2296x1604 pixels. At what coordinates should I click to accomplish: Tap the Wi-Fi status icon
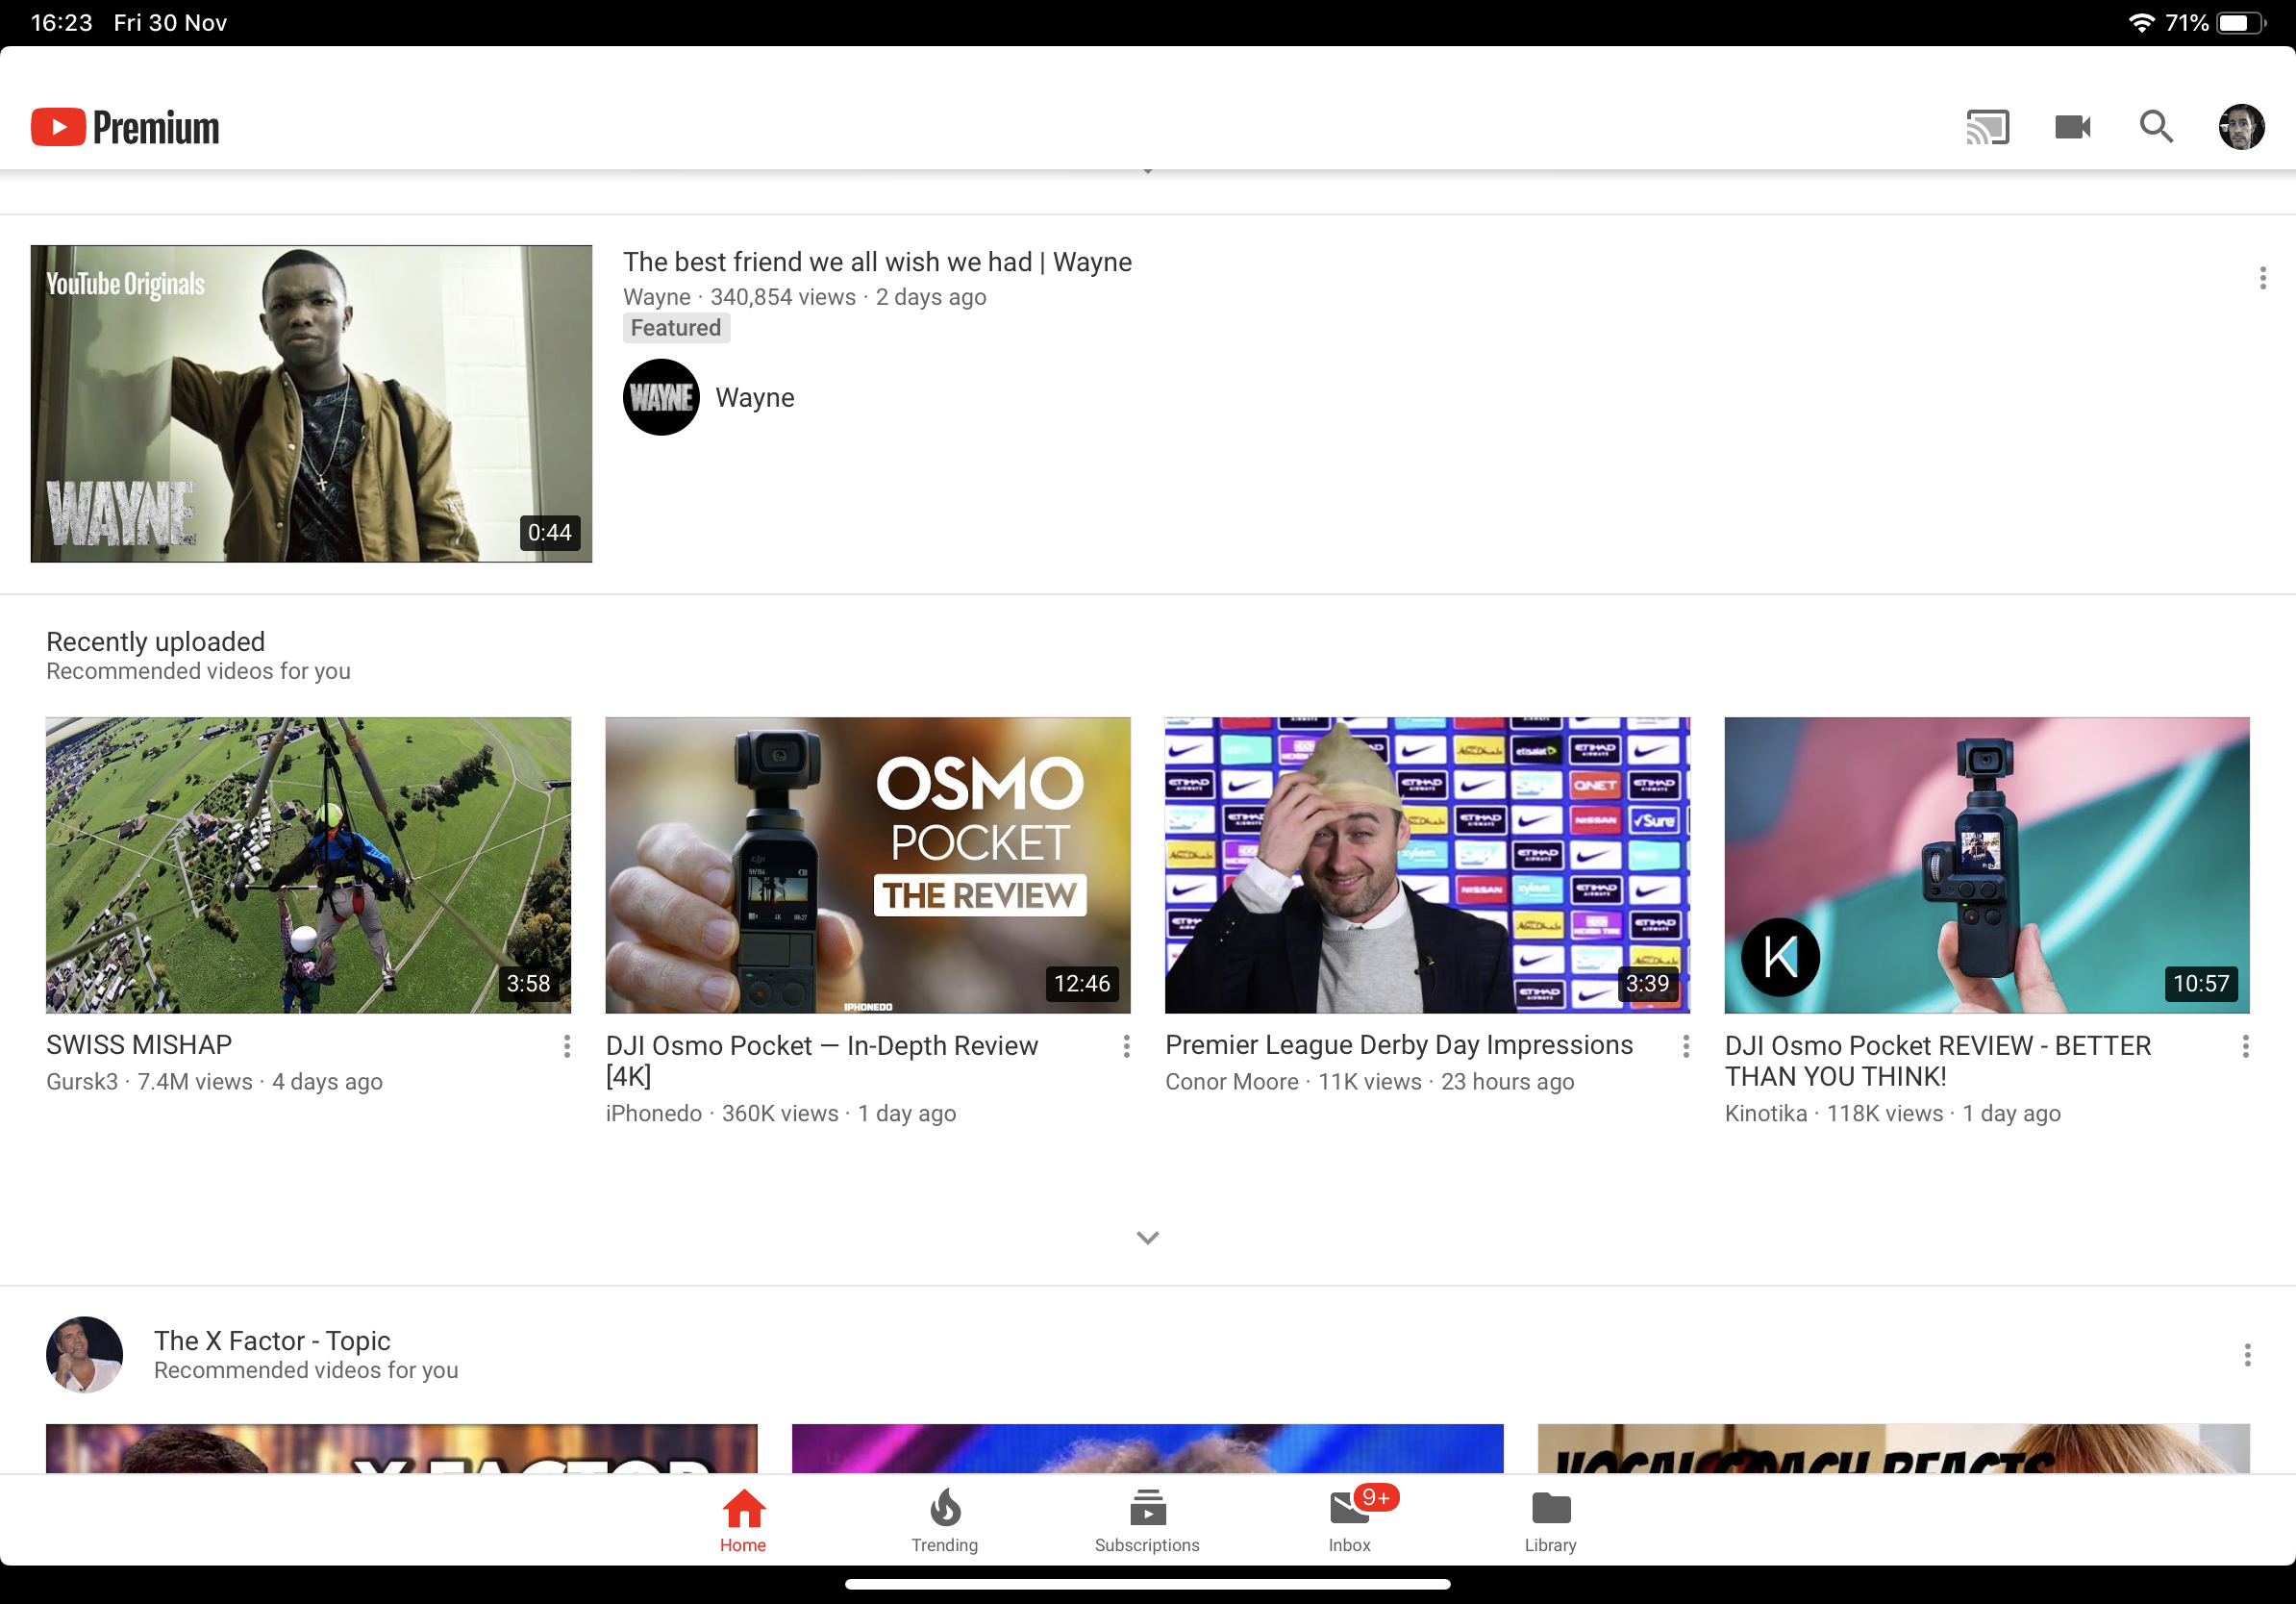[2140, 23]
